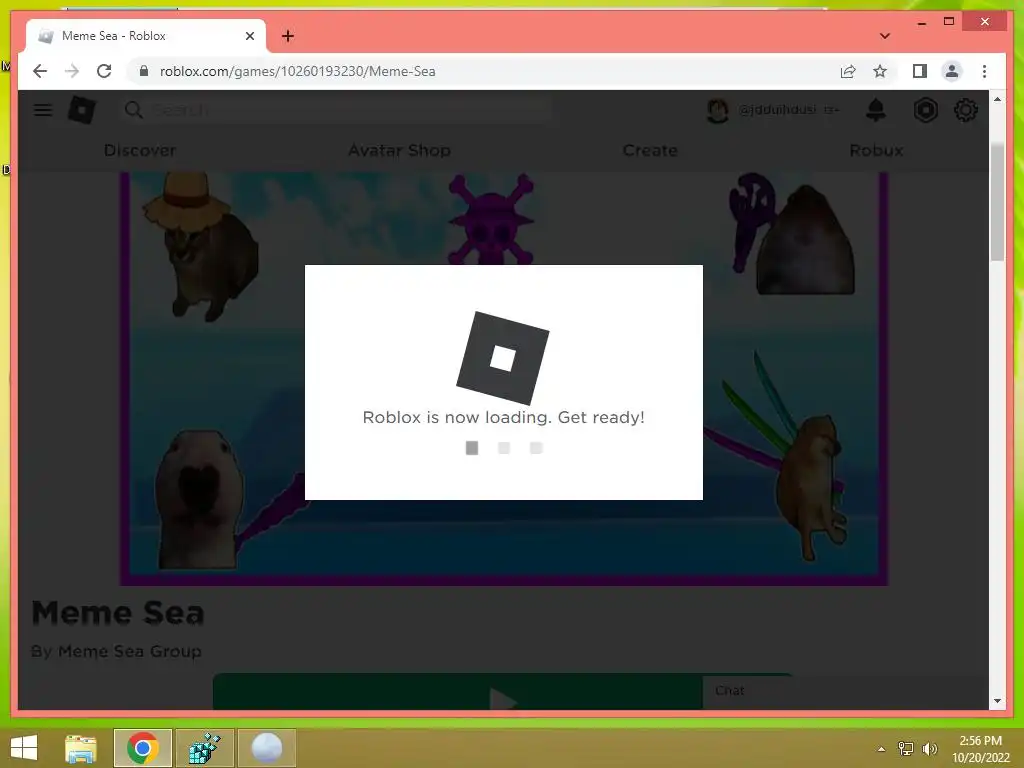Click the page scrollbar down arrow
The width and height of the screenshot is (1024, 768).
(997, 701)
